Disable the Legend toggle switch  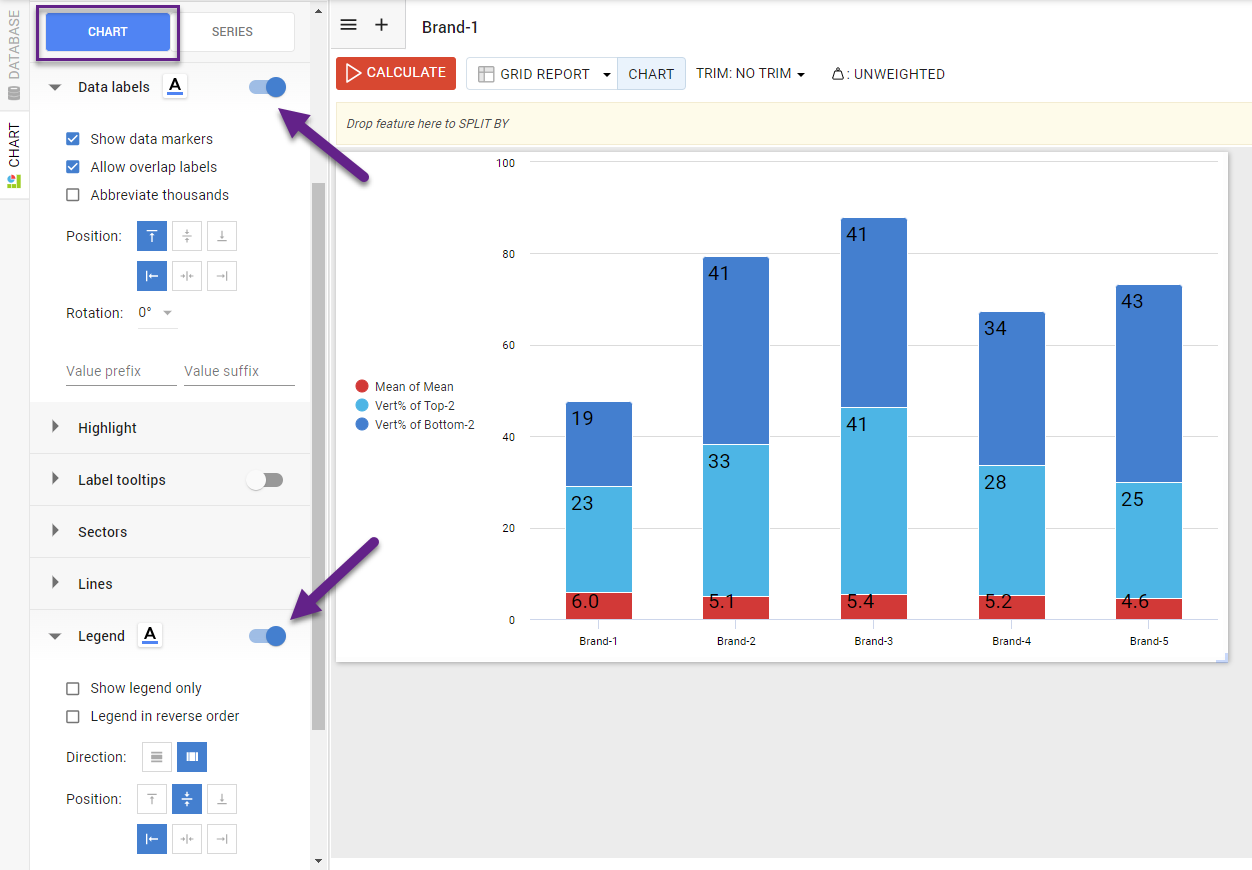pyautogui.click(x=268, y=636)
